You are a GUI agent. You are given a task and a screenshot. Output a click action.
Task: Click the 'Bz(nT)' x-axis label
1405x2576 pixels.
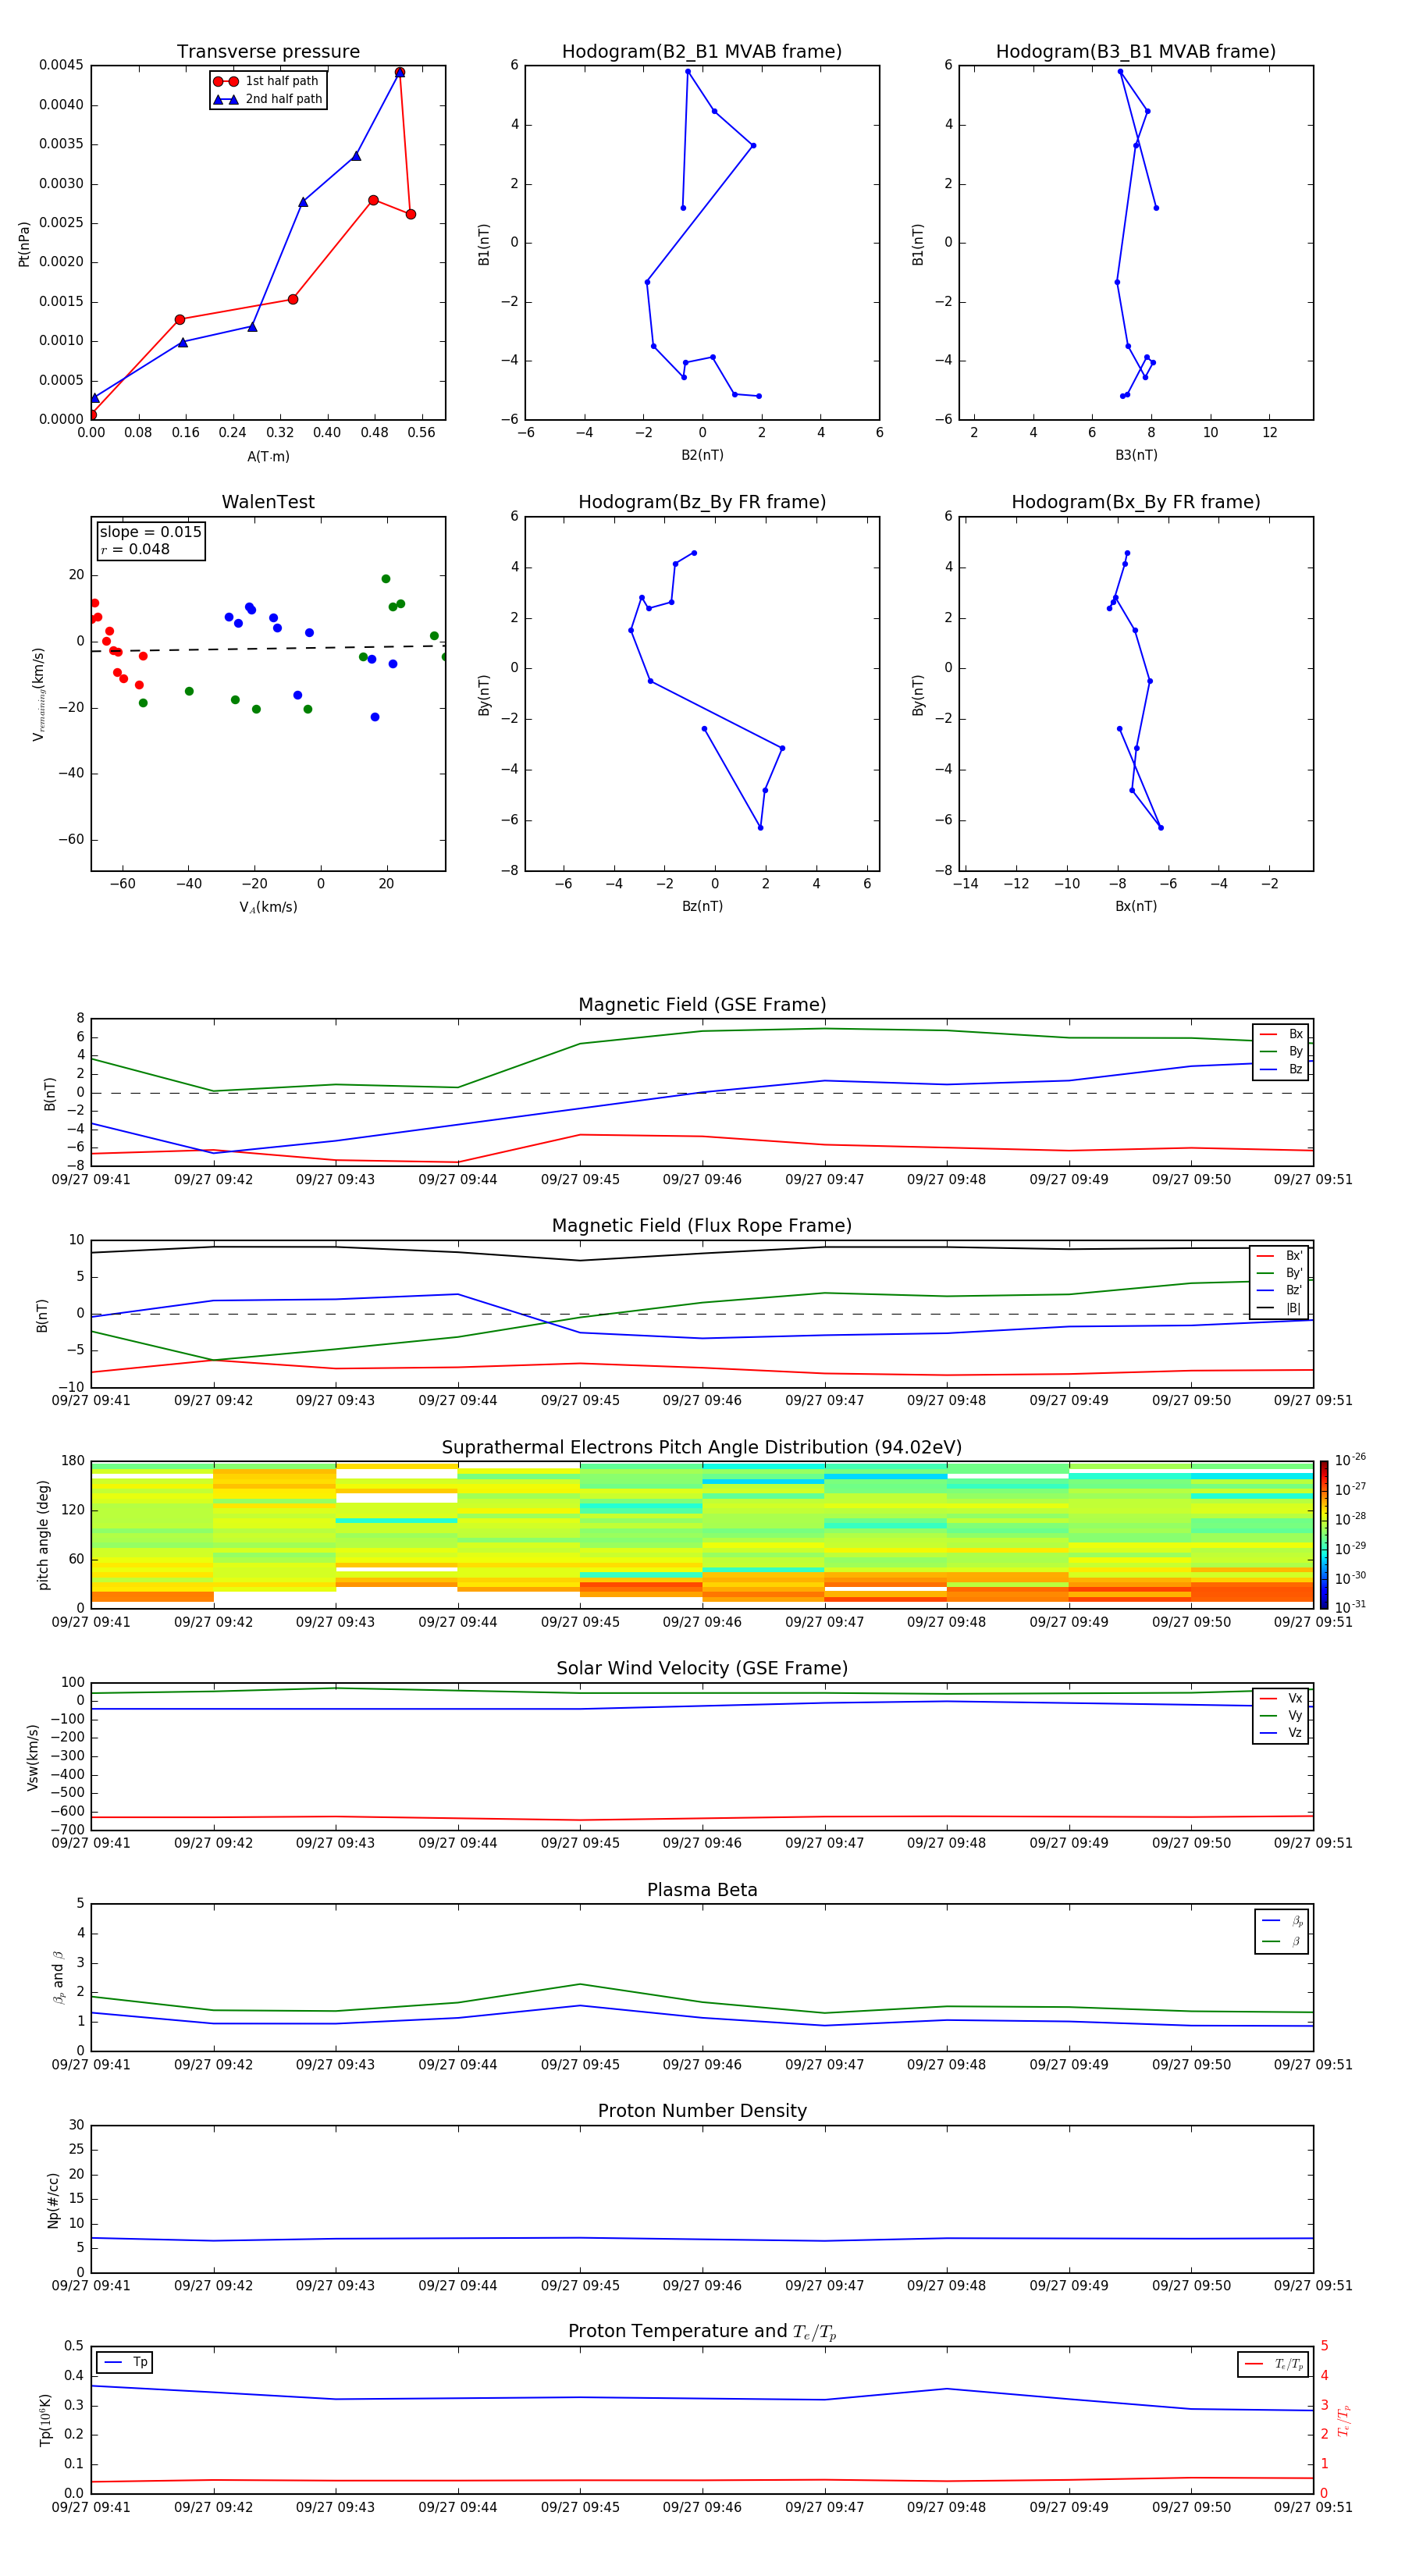pos(702,906)
